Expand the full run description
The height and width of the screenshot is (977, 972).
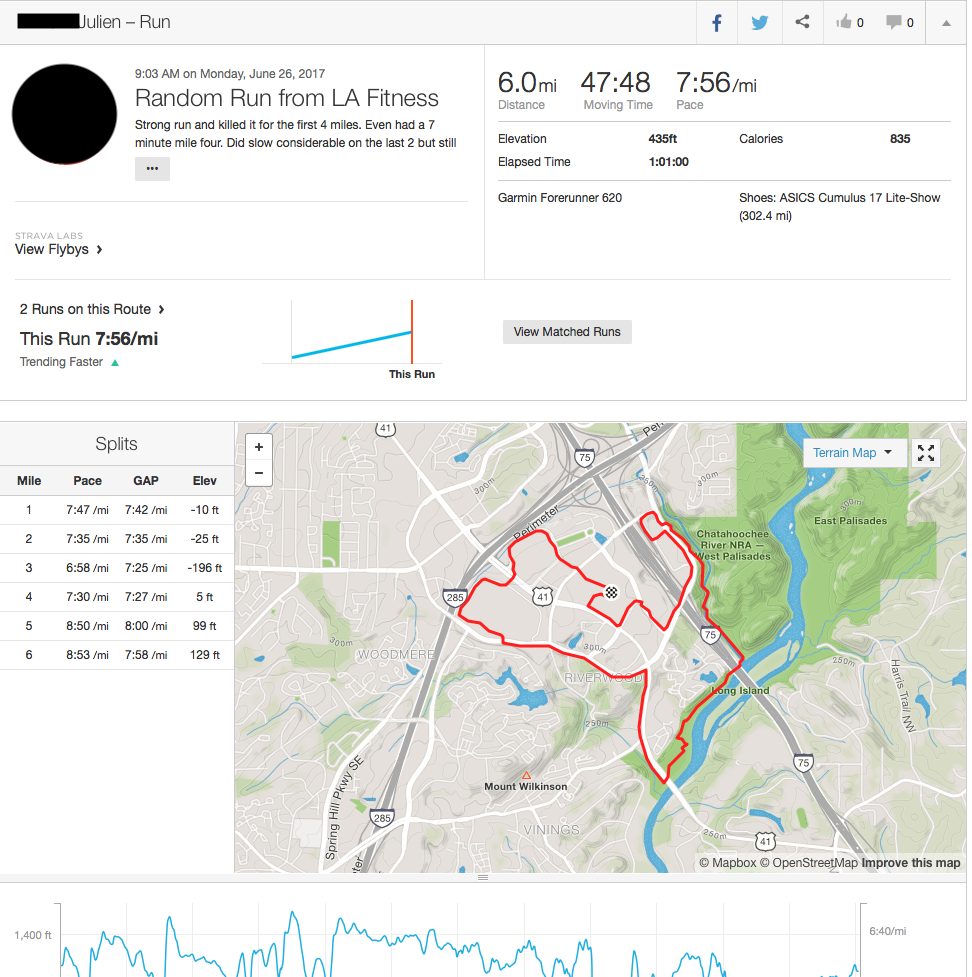[x=152, y=169]
